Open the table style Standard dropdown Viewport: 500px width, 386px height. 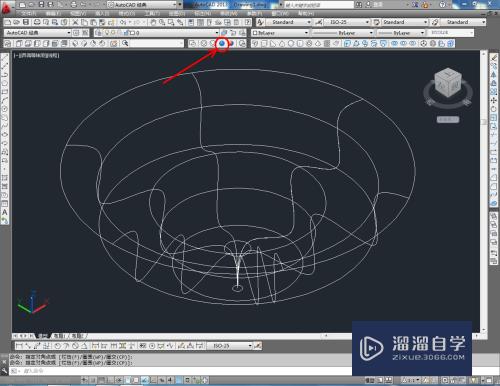[x=404, y=22]
